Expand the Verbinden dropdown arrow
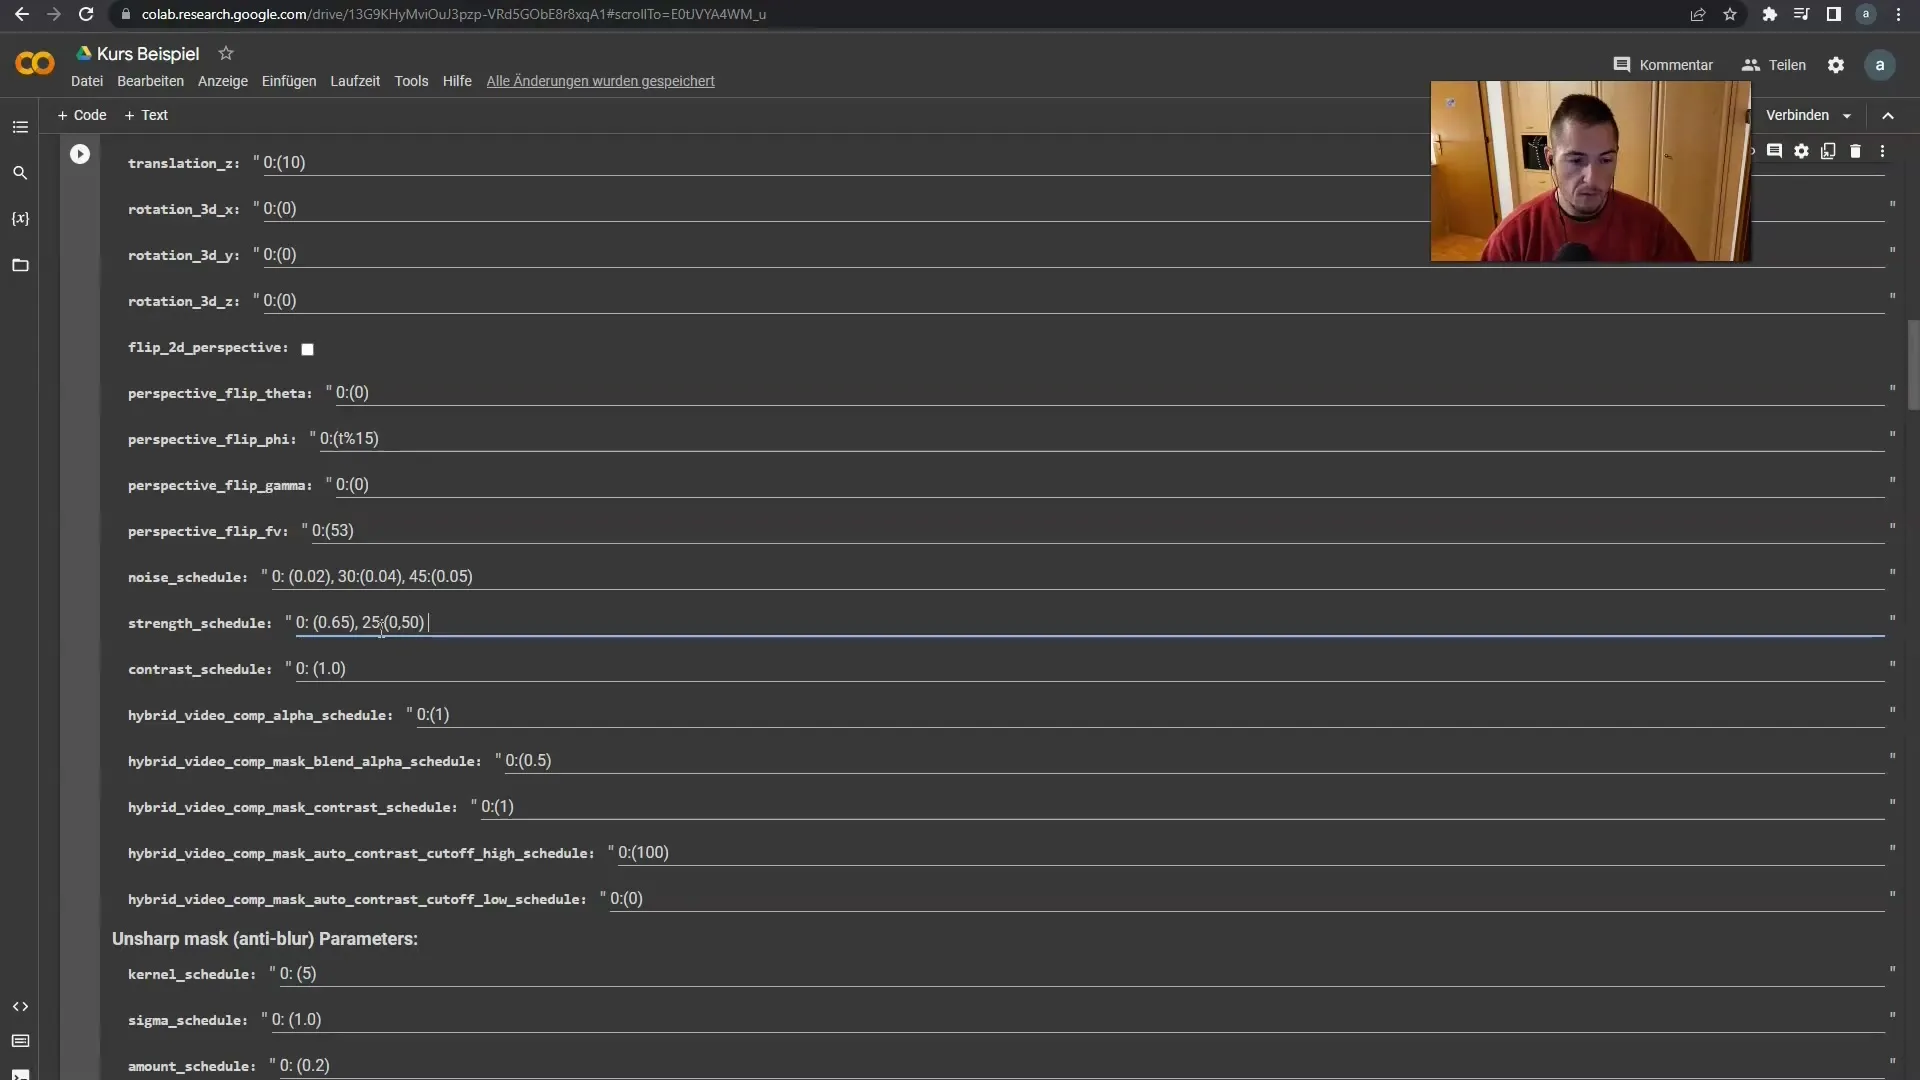The image size is (1920, 1080). tap(1847, 116)
